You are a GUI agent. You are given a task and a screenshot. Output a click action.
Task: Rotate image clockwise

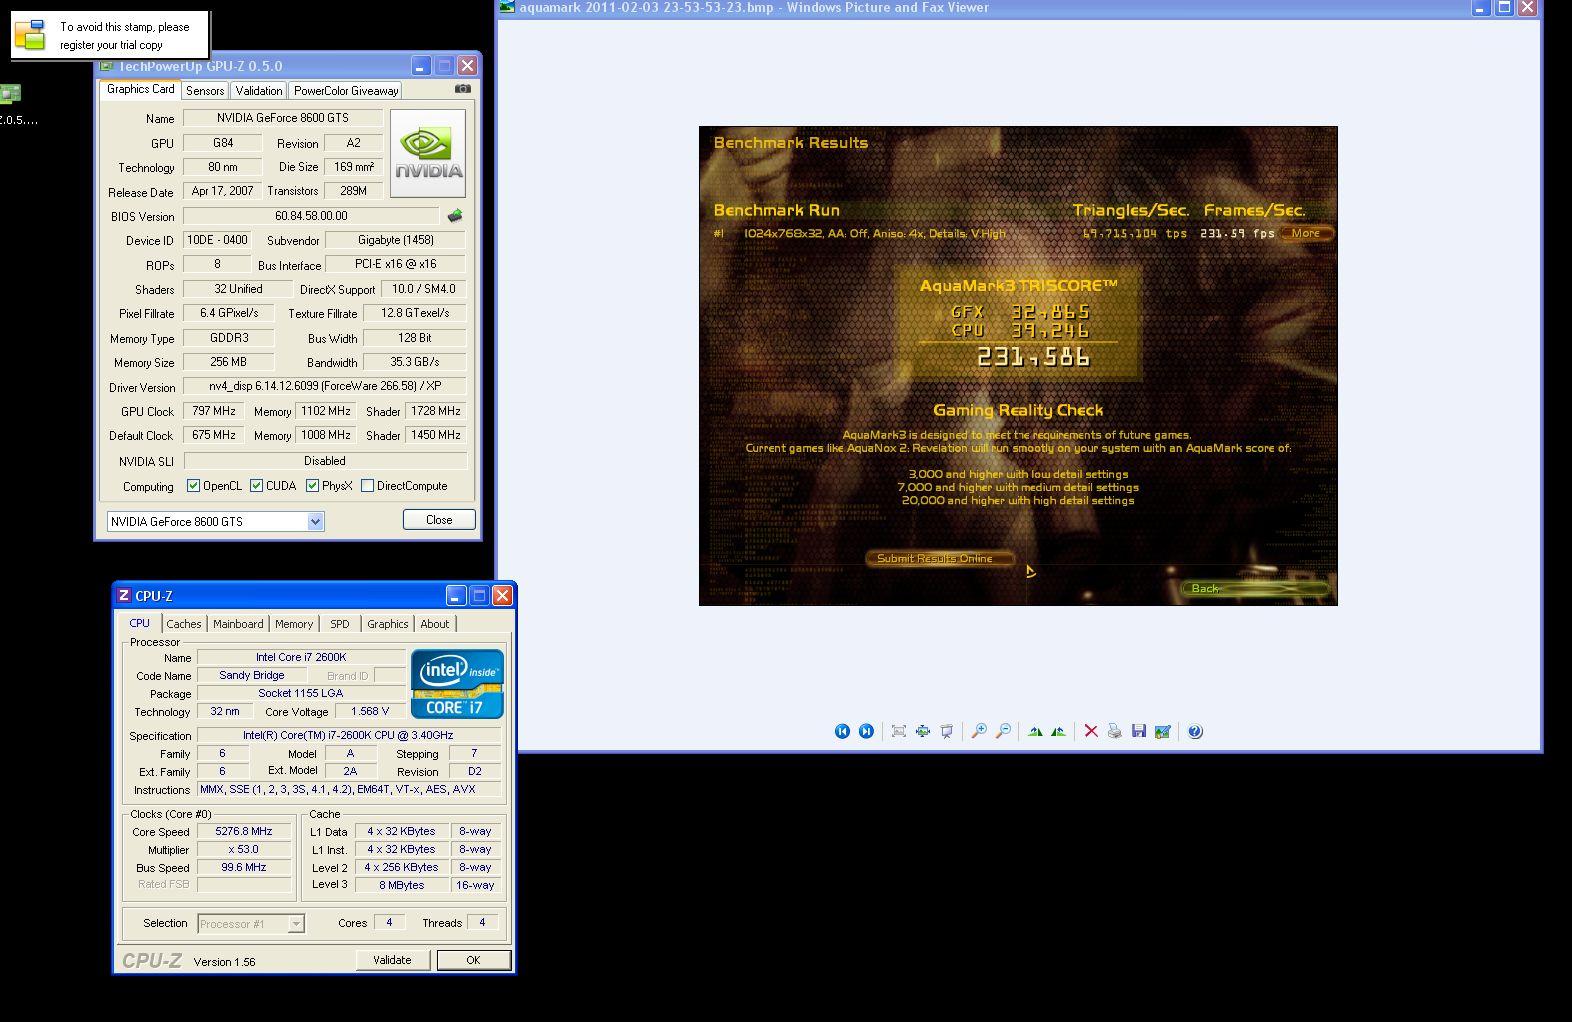[x=1035, y=731]
